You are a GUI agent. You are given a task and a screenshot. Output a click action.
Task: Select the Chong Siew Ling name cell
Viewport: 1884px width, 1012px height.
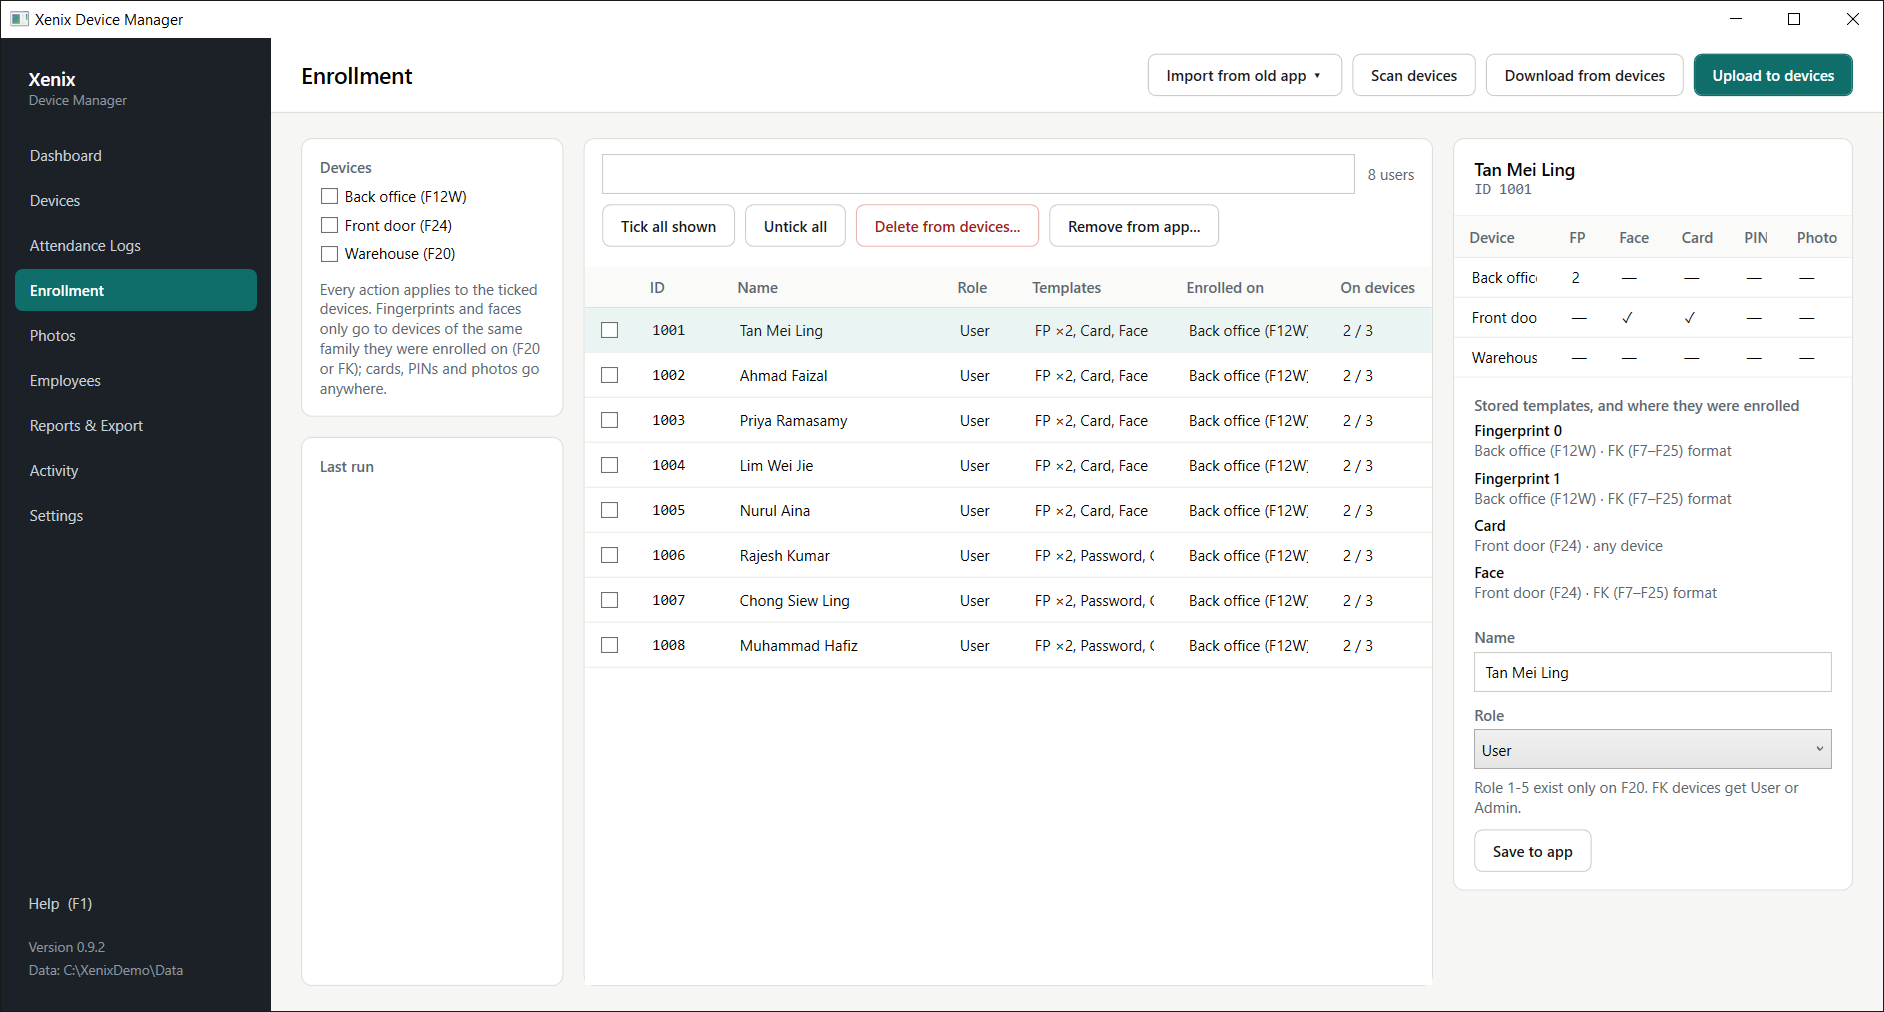click(x=795, y=600)
